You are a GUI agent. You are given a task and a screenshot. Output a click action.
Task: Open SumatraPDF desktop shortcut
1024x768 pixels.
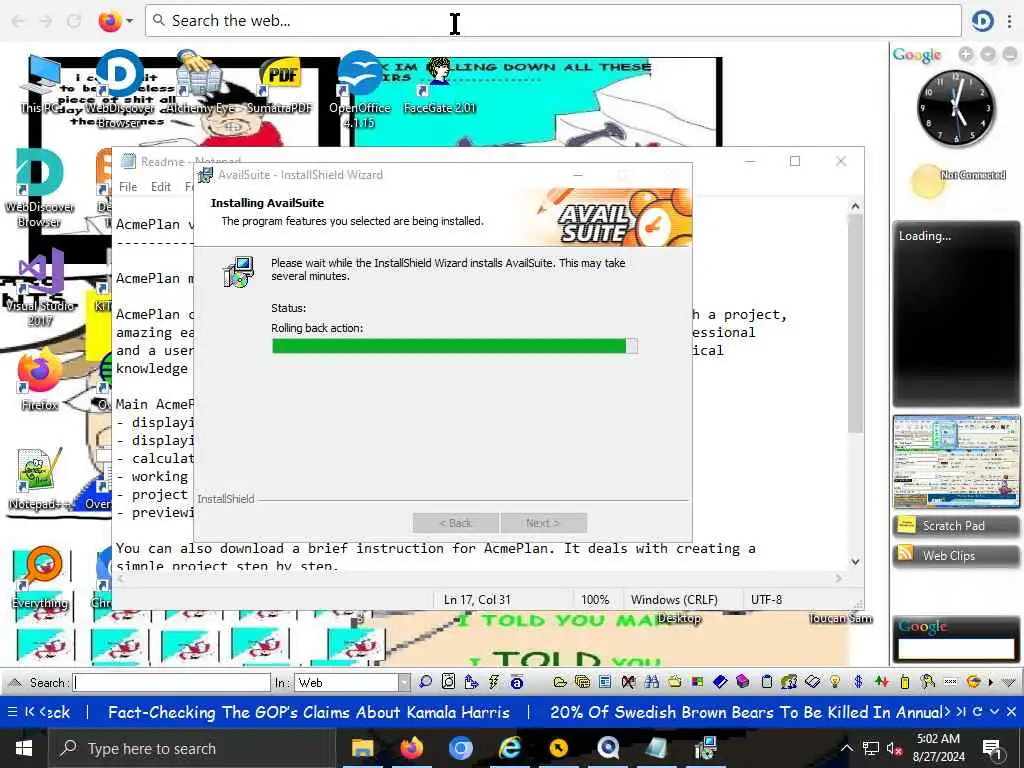coord(280,86)
